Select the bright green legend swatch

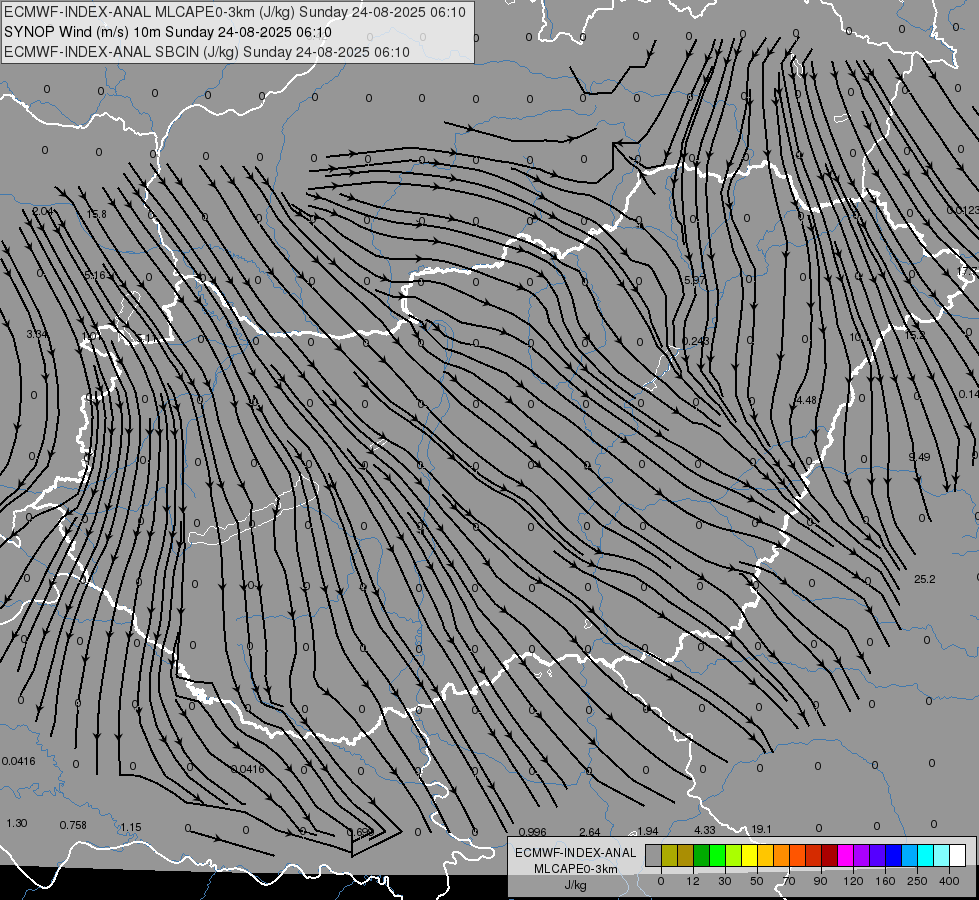(718, 855)
